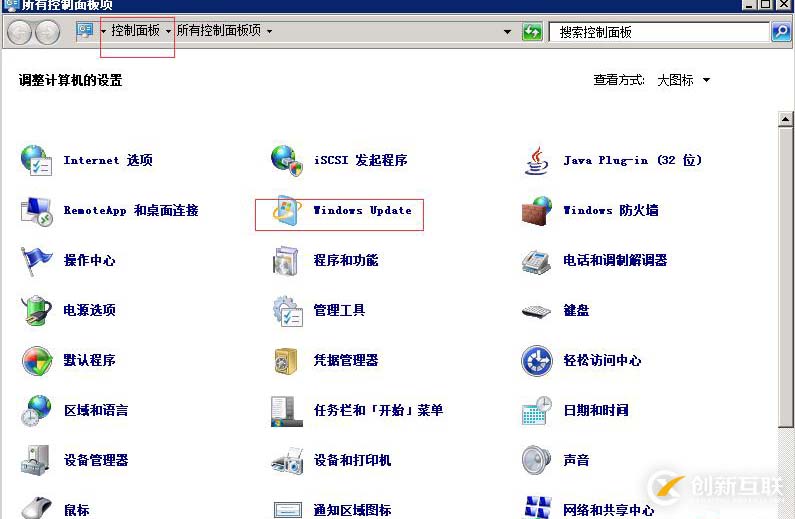The width and height of the screenshot is (795, 519).
Task: Click the 凭据管理器 link text
Action: click(x=346, y=360)
